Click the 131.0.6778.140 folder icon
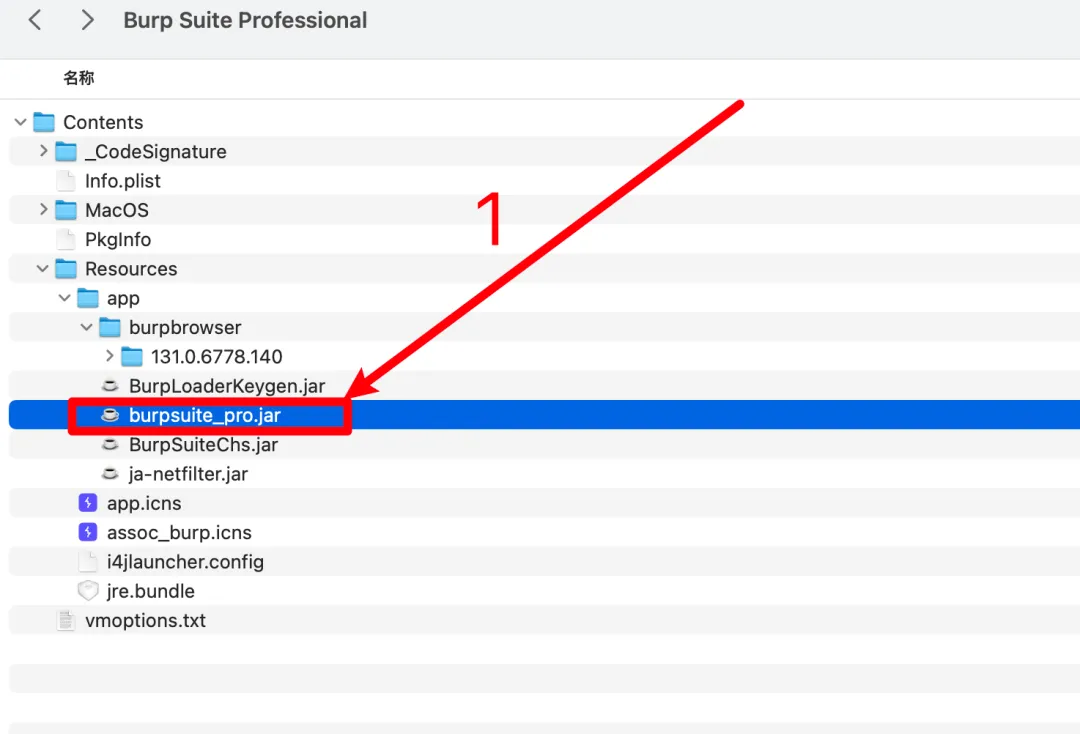This screenshot has width=1080, height=734. coord(132,357)
